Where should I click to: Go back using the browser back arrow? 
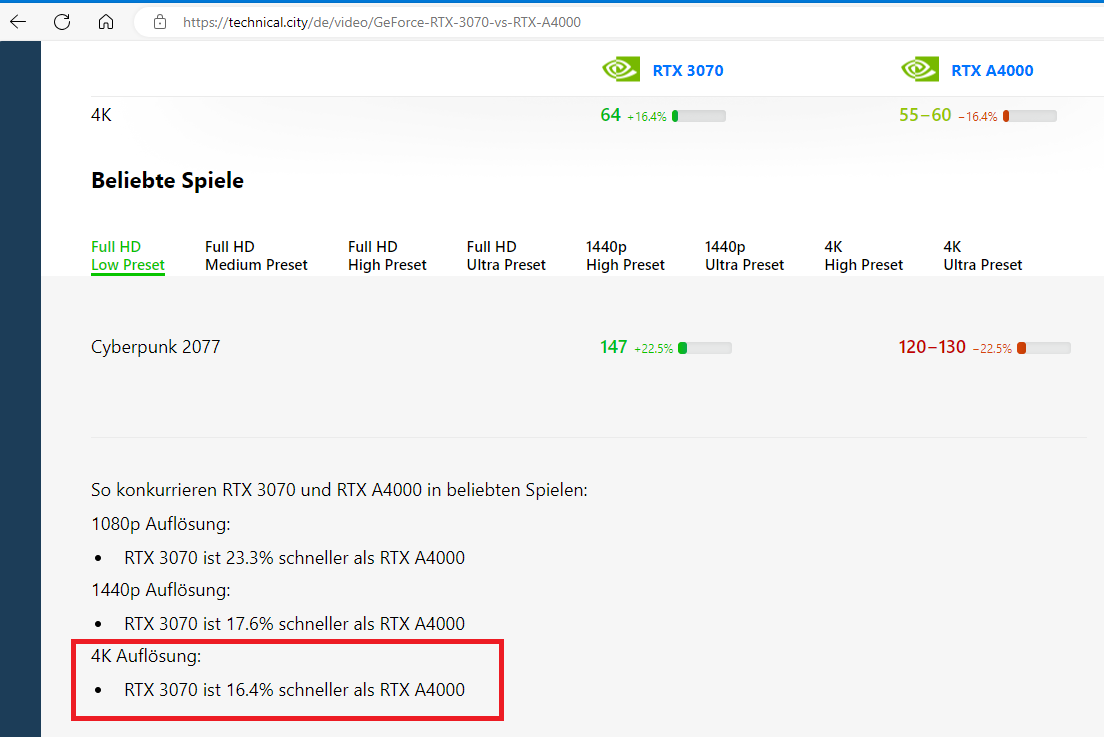tap(18, 22)
